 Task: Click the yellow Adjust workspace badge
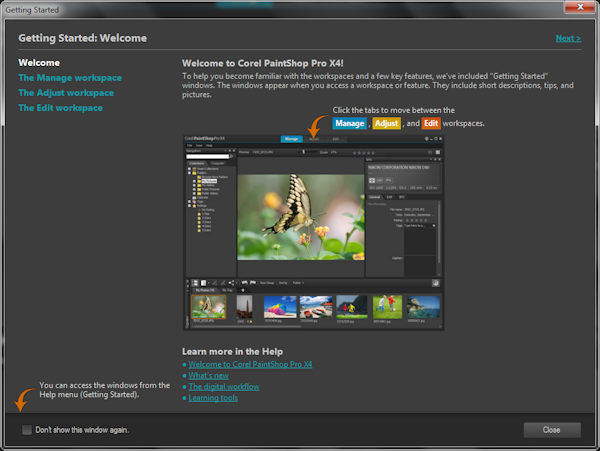386,123
